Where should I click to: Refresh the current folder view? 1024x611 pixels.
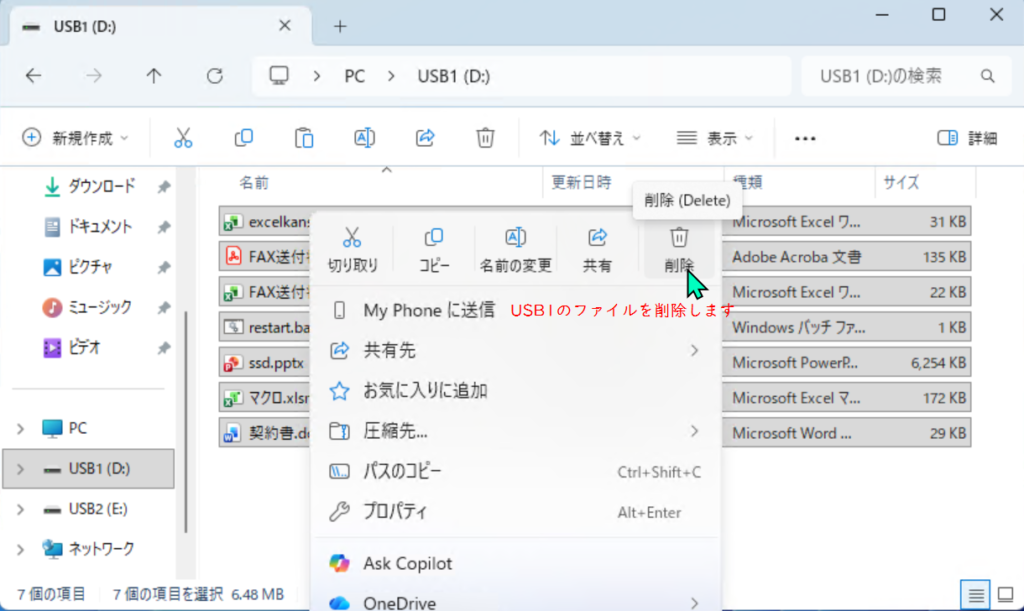click(214, 76)
